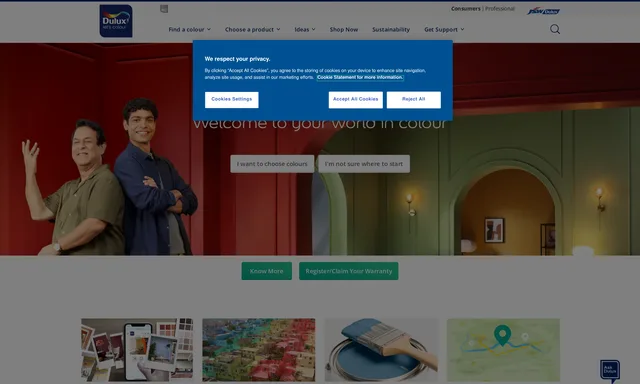This screenshot has width=640, height=384.
Task: Expand the Choose a product menu
Action: pyautogui.click(x=252, y=29)
